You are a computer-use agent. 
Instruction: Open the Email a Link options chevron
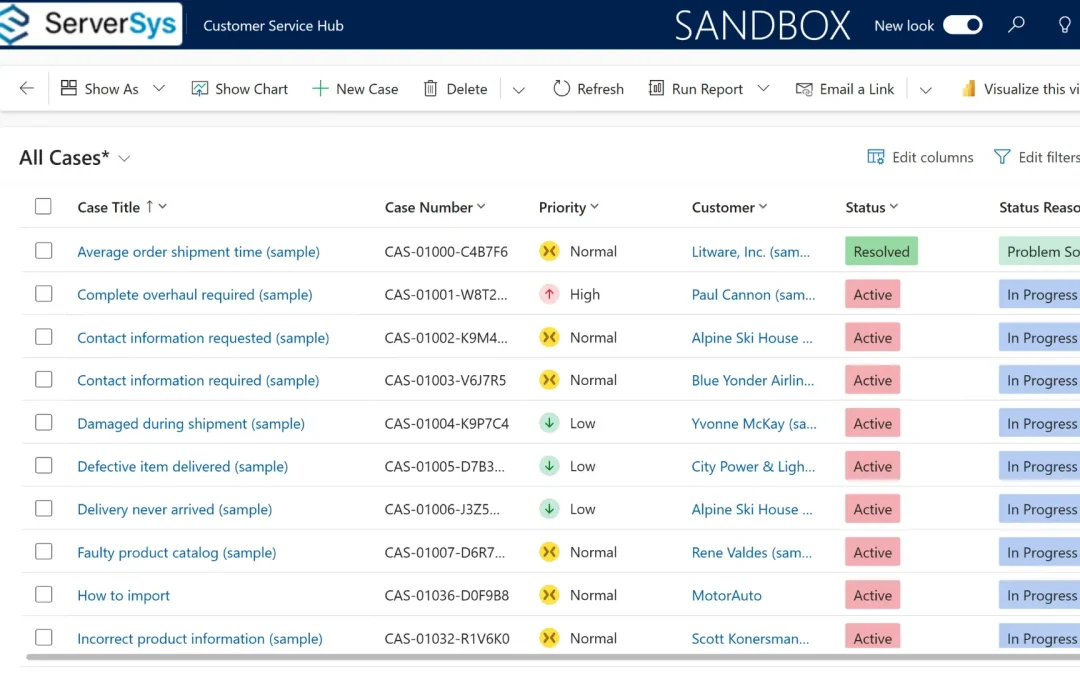[x=926, y=90]
